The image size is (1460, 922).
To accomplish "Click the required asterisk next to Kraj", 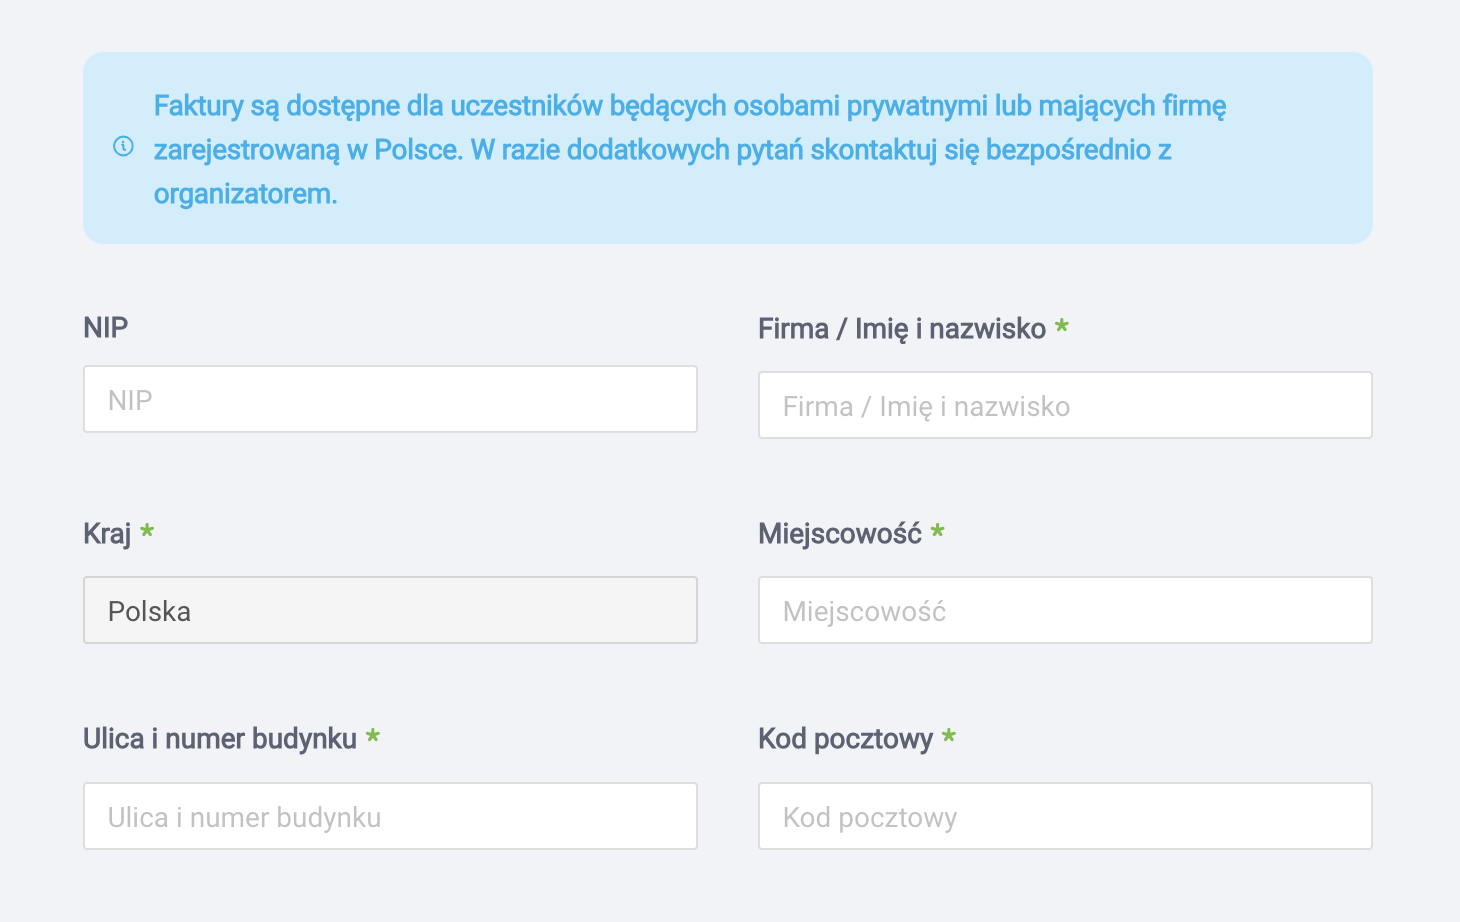I will coord(147,532).
